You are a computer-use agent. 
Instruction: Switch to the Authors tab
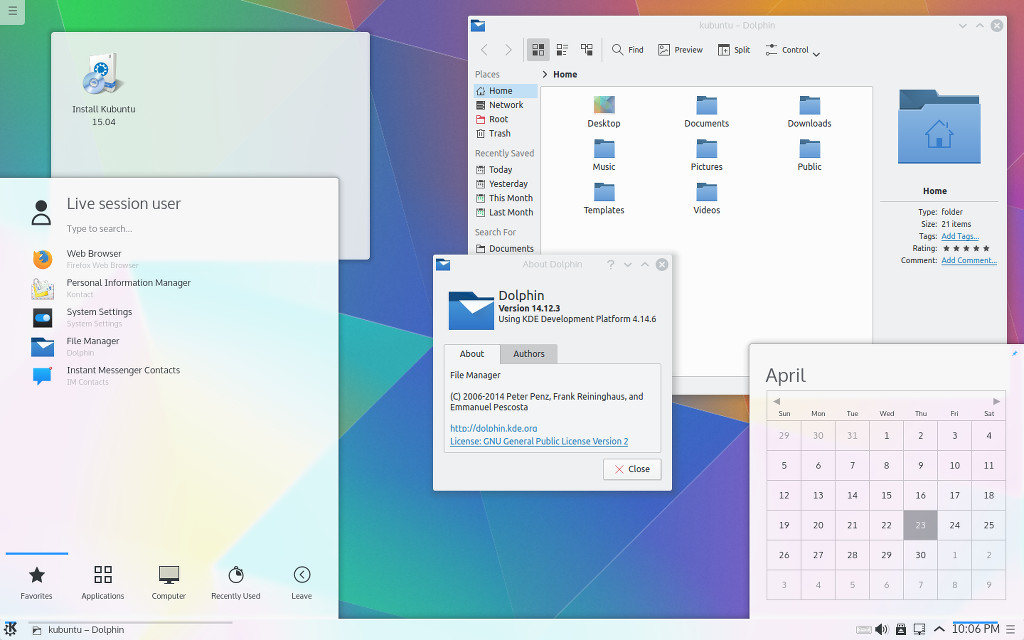[528, 354]
